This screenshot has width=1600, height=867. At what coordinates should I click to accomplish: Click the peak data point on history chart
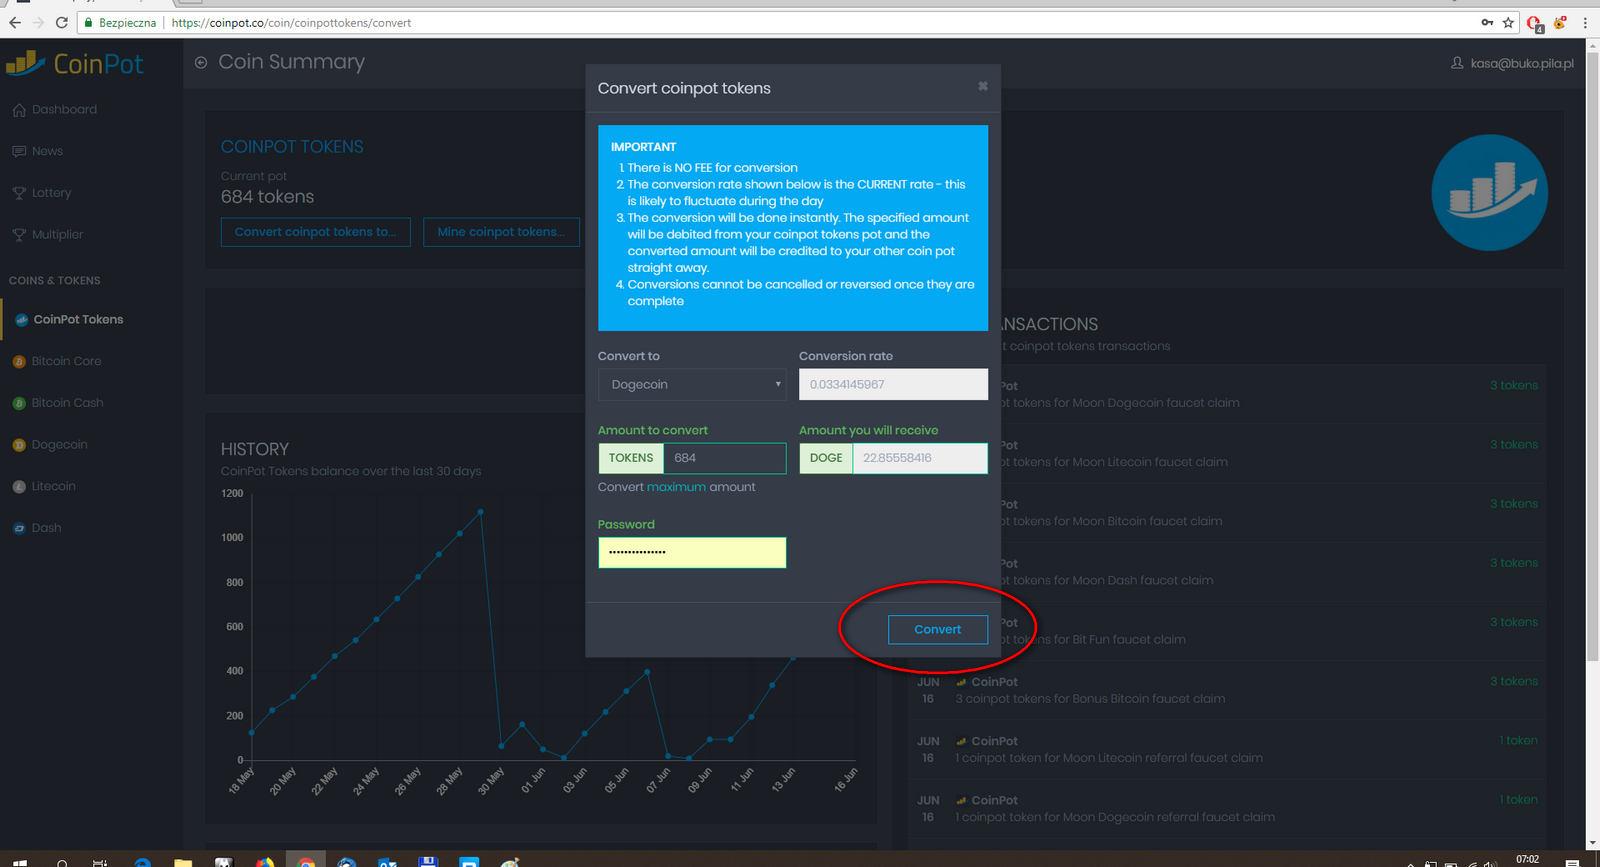(481, 512)
